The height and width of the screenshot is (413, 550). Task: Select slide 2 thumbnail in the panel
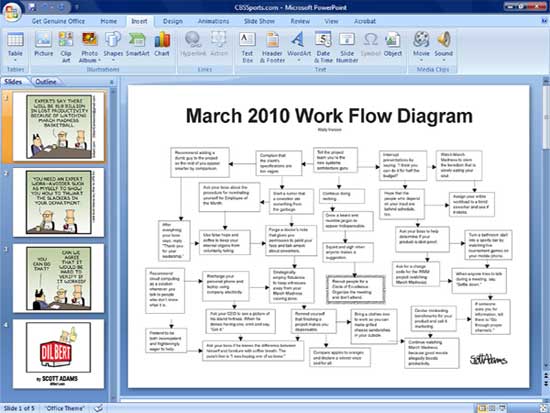tap(58, 202)
